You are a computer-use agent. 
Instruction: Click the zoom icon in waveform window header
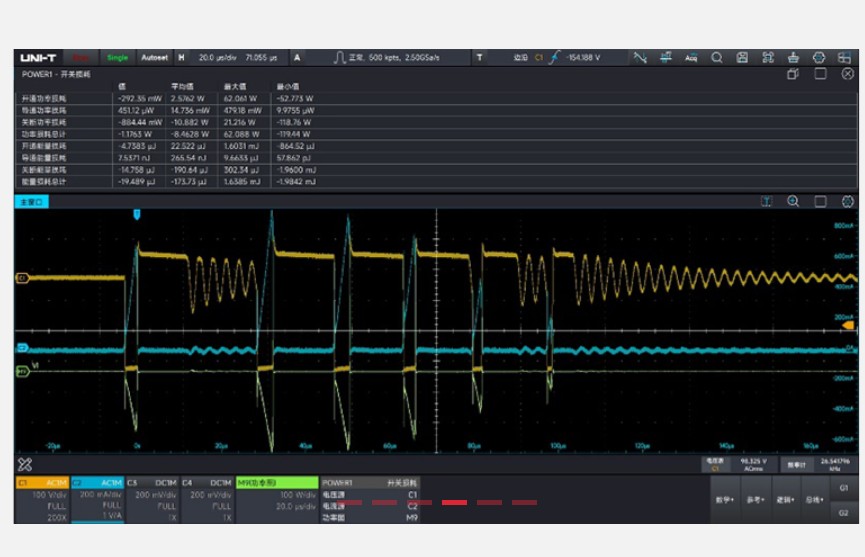[793, 201]
